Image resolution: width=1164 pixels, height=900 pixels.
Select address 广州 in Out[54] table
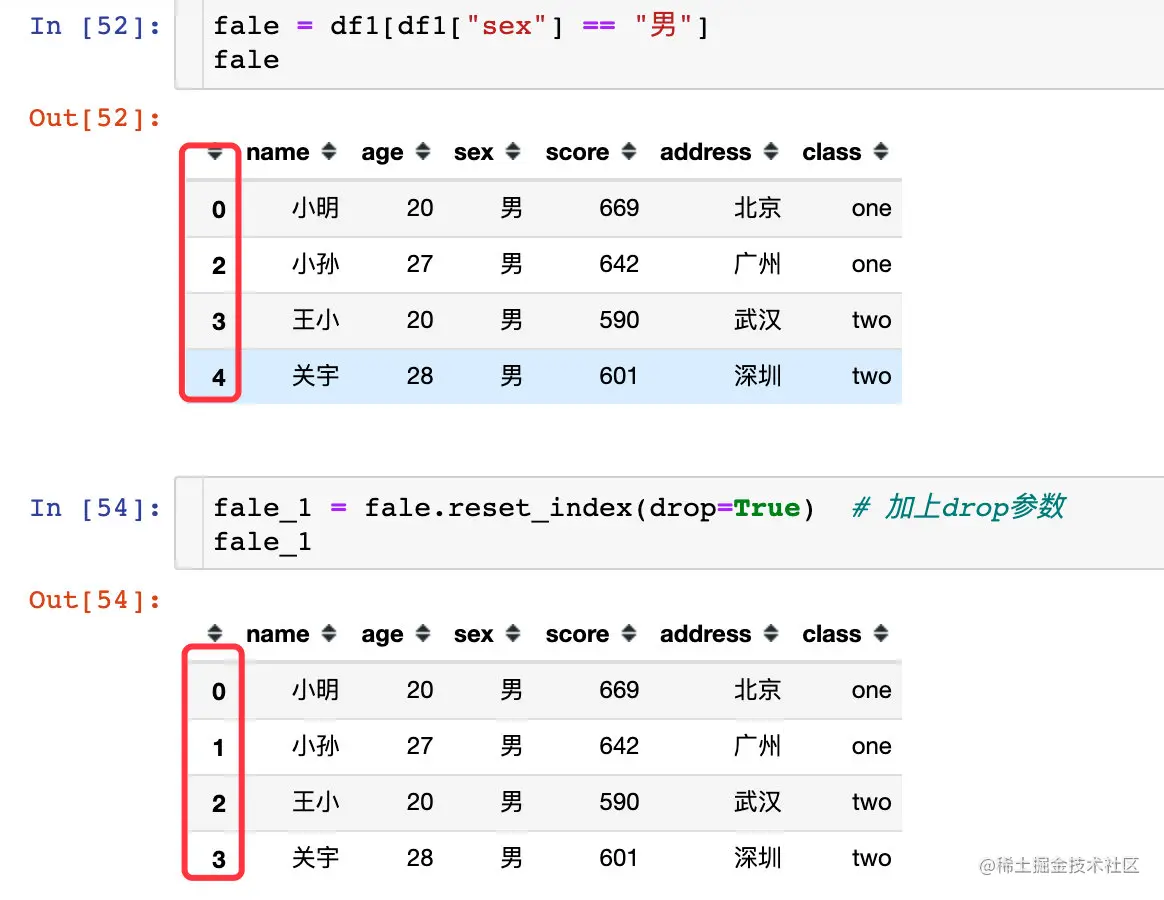(x=757, y=746)
